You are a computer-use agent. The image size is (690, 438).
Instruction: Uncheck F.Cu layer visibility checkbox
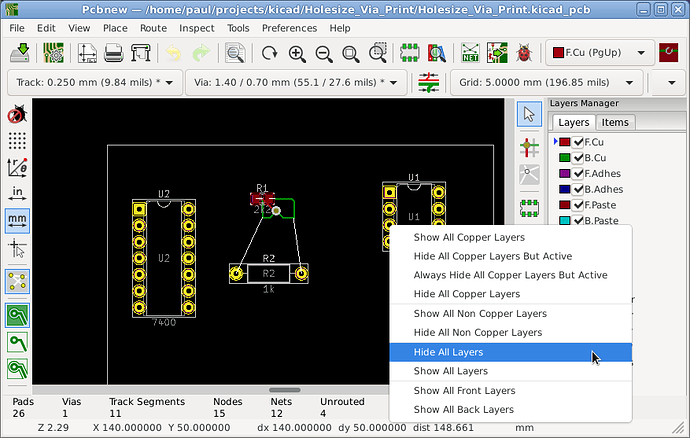pos(578,142)
